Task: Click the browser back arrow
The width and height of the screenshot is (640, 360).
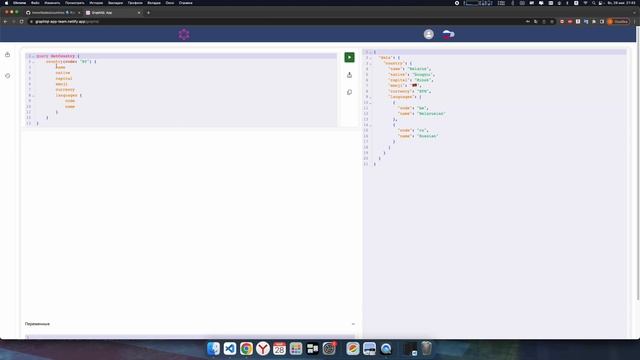Action: point(5,22)
